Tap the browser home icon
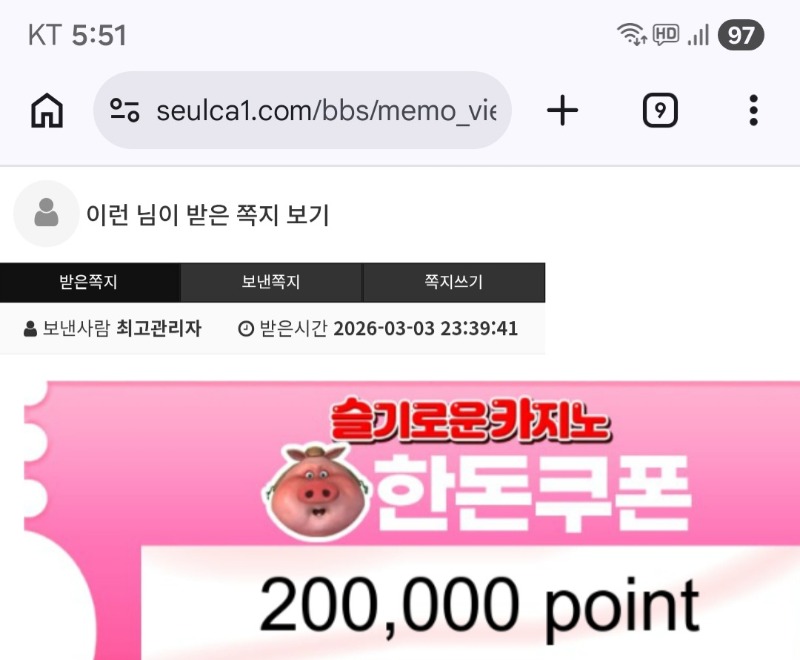 click(x=47, y=110)
